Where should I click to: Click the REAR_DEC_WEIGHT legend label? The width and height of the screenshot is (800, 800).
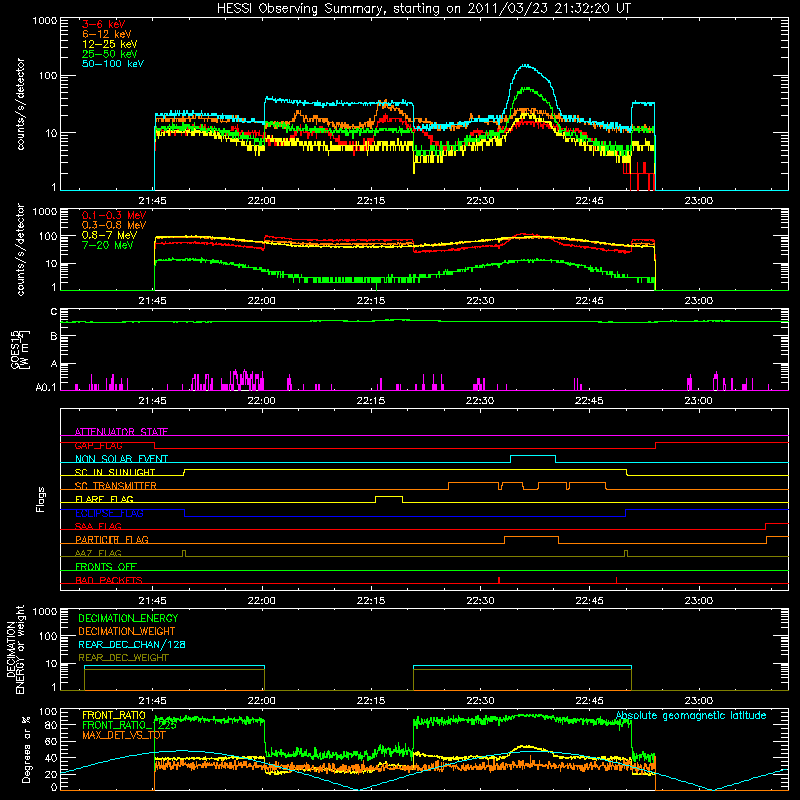point(123,658)
